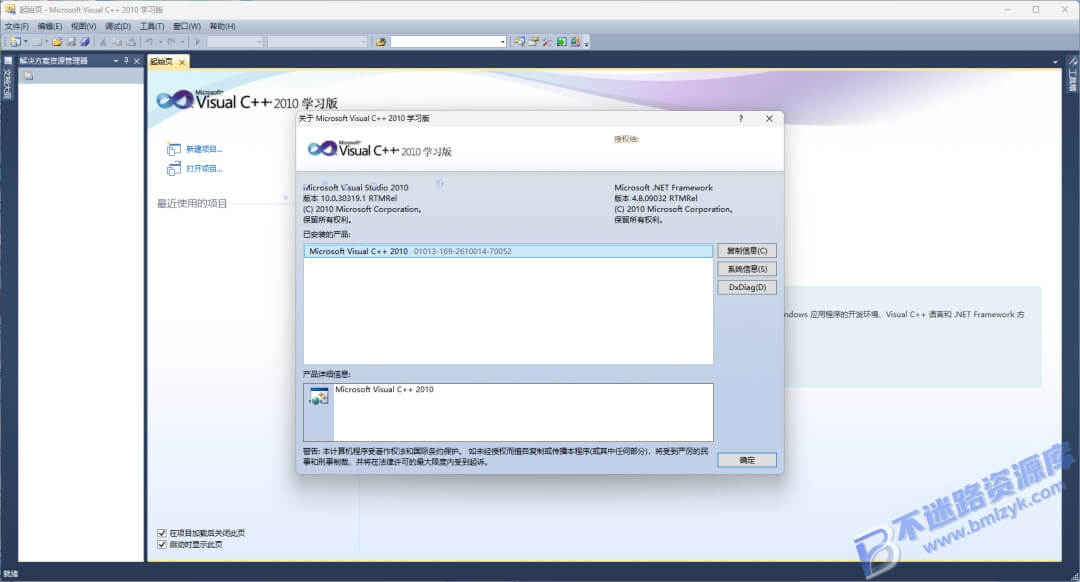Click the New Project toolbar icon

(x=15, y=42)
